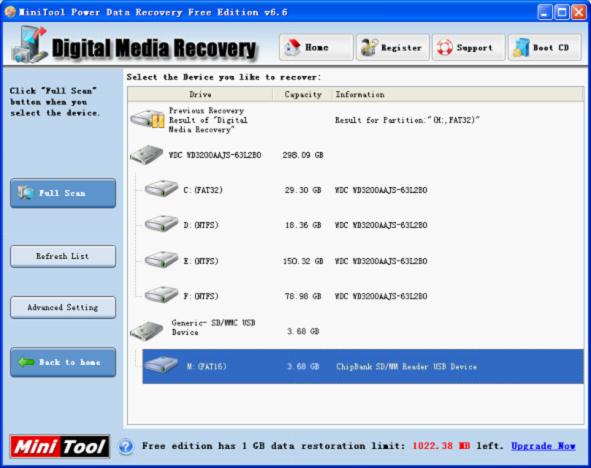Start the Full Scan

tap(63, 193)
